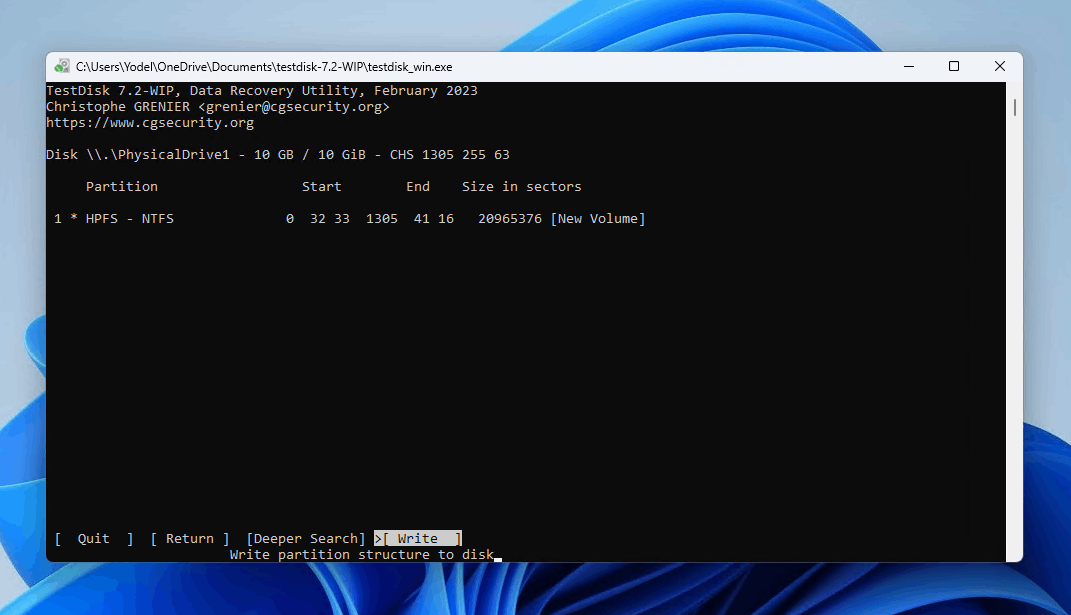Viewport: 1071px width, 615px height.
Task: Click the window title path text
Action: pyautogui.click(x=264, y=67)
